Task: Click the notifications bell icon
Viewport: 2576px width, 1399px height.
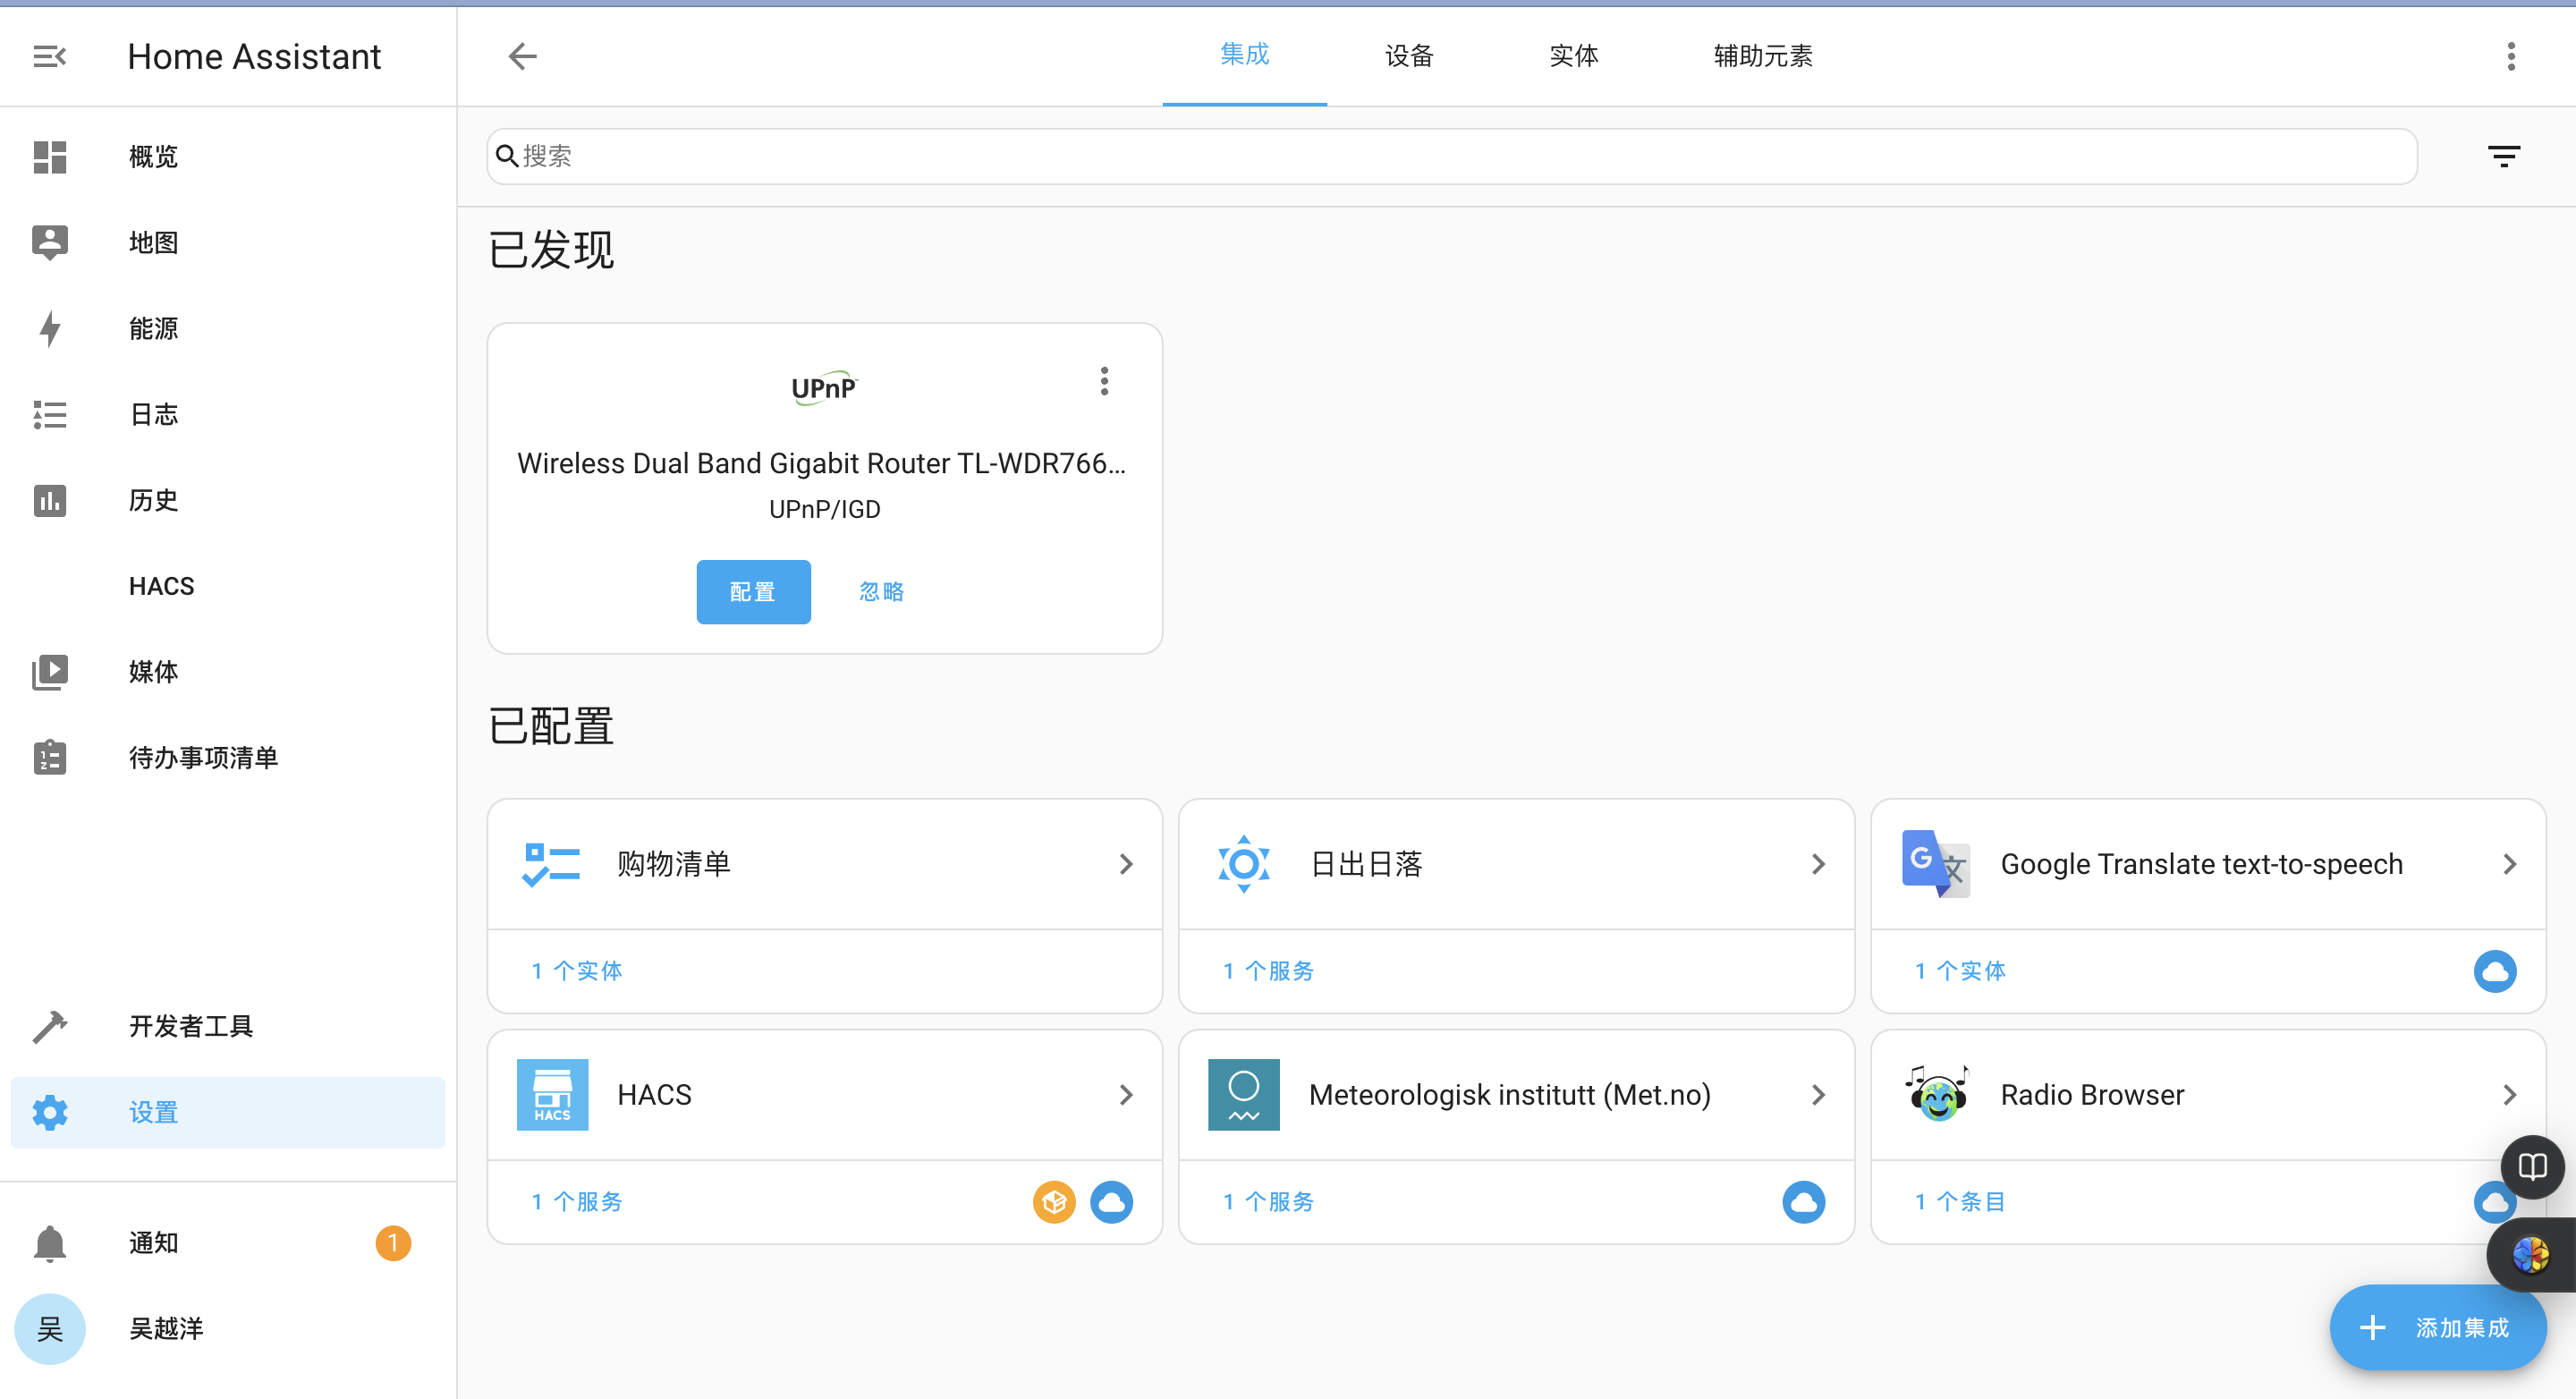Action: (x=49, y=1243)
